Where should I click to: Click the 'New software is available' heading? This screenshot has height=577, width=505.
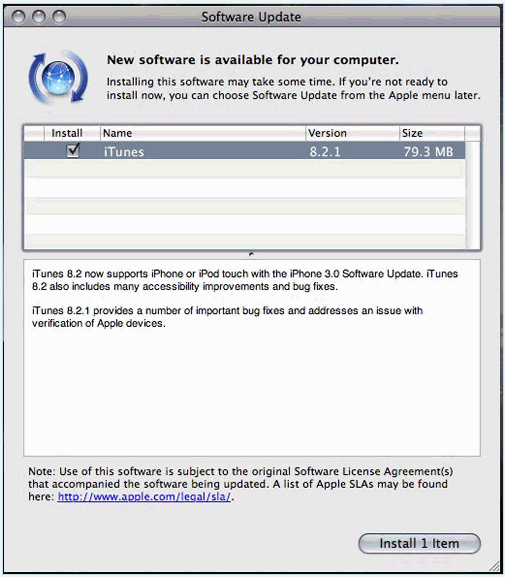252,60
